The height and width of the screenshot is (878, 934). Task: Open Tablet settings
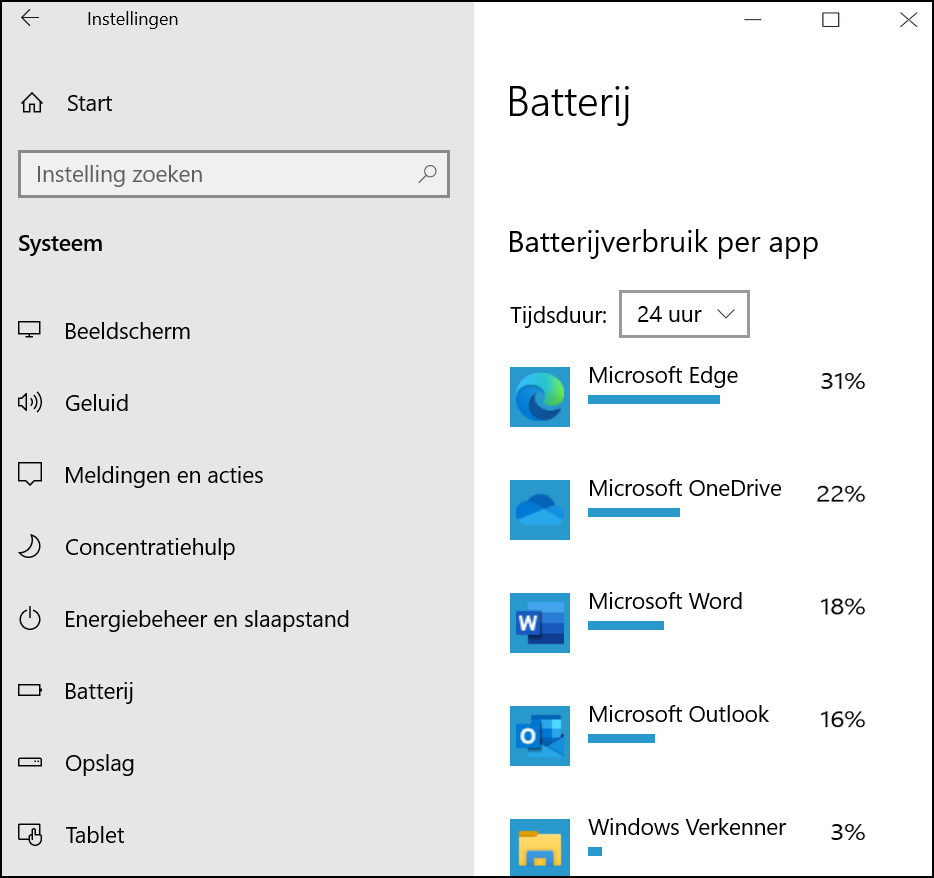[x=95, y=835]
